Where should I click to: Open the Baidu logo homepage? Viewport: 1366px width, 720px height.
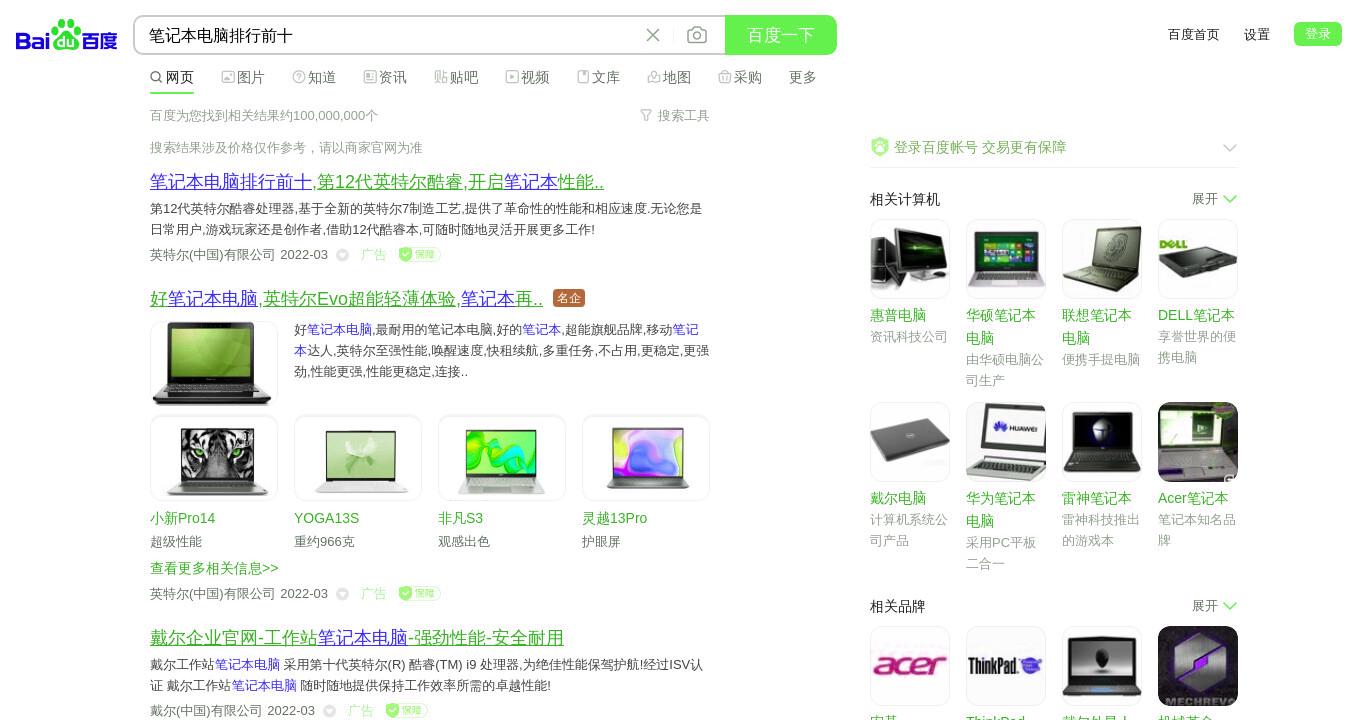point(67,35)
